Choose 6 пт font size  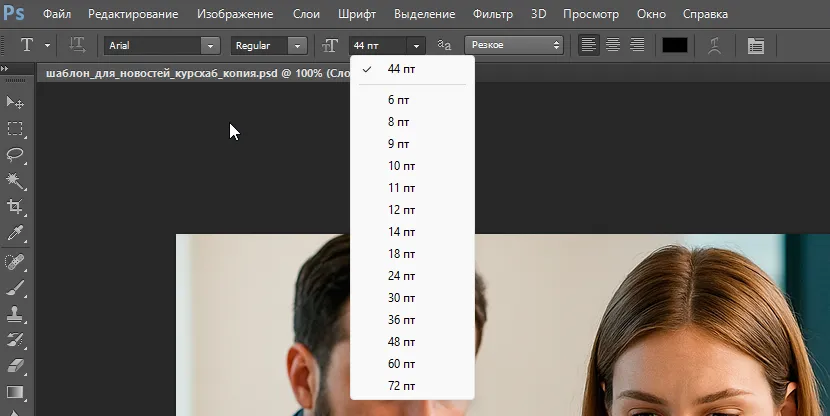[x=412, y=100]
